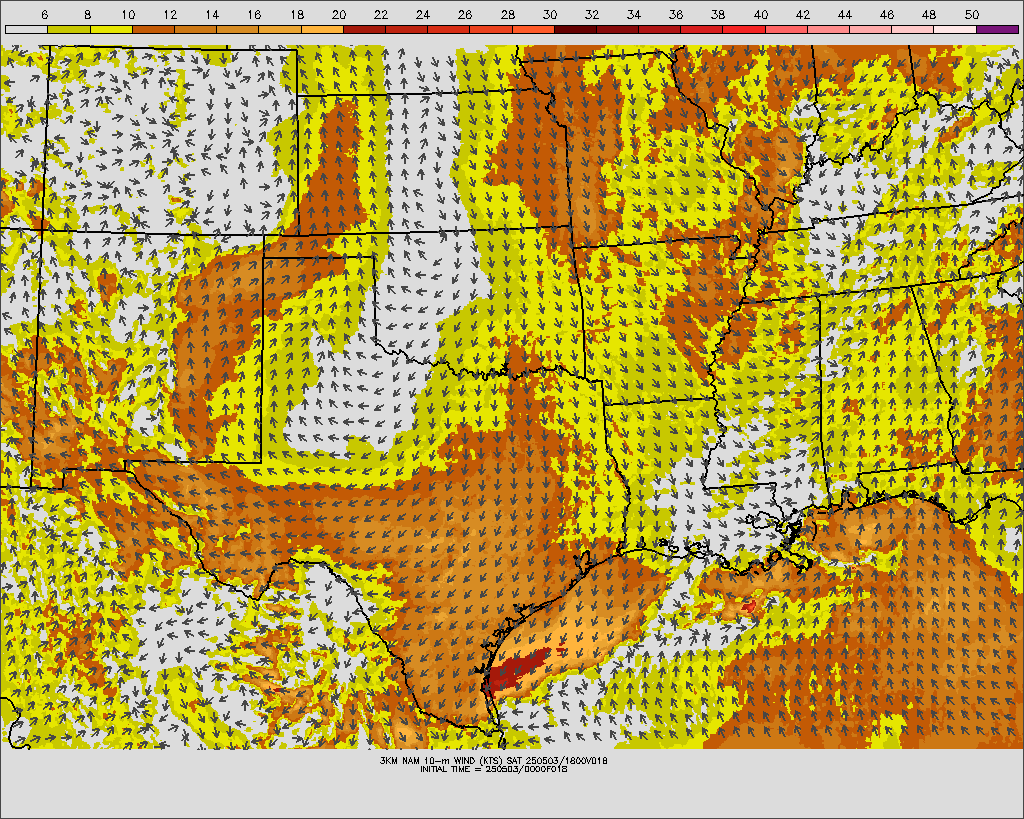Image resolution: width=1024 pixels, height=819 pixels.
Task: Select the purple swatch above 50 knots
Action: pyautogui.click(x=998, y=29)
